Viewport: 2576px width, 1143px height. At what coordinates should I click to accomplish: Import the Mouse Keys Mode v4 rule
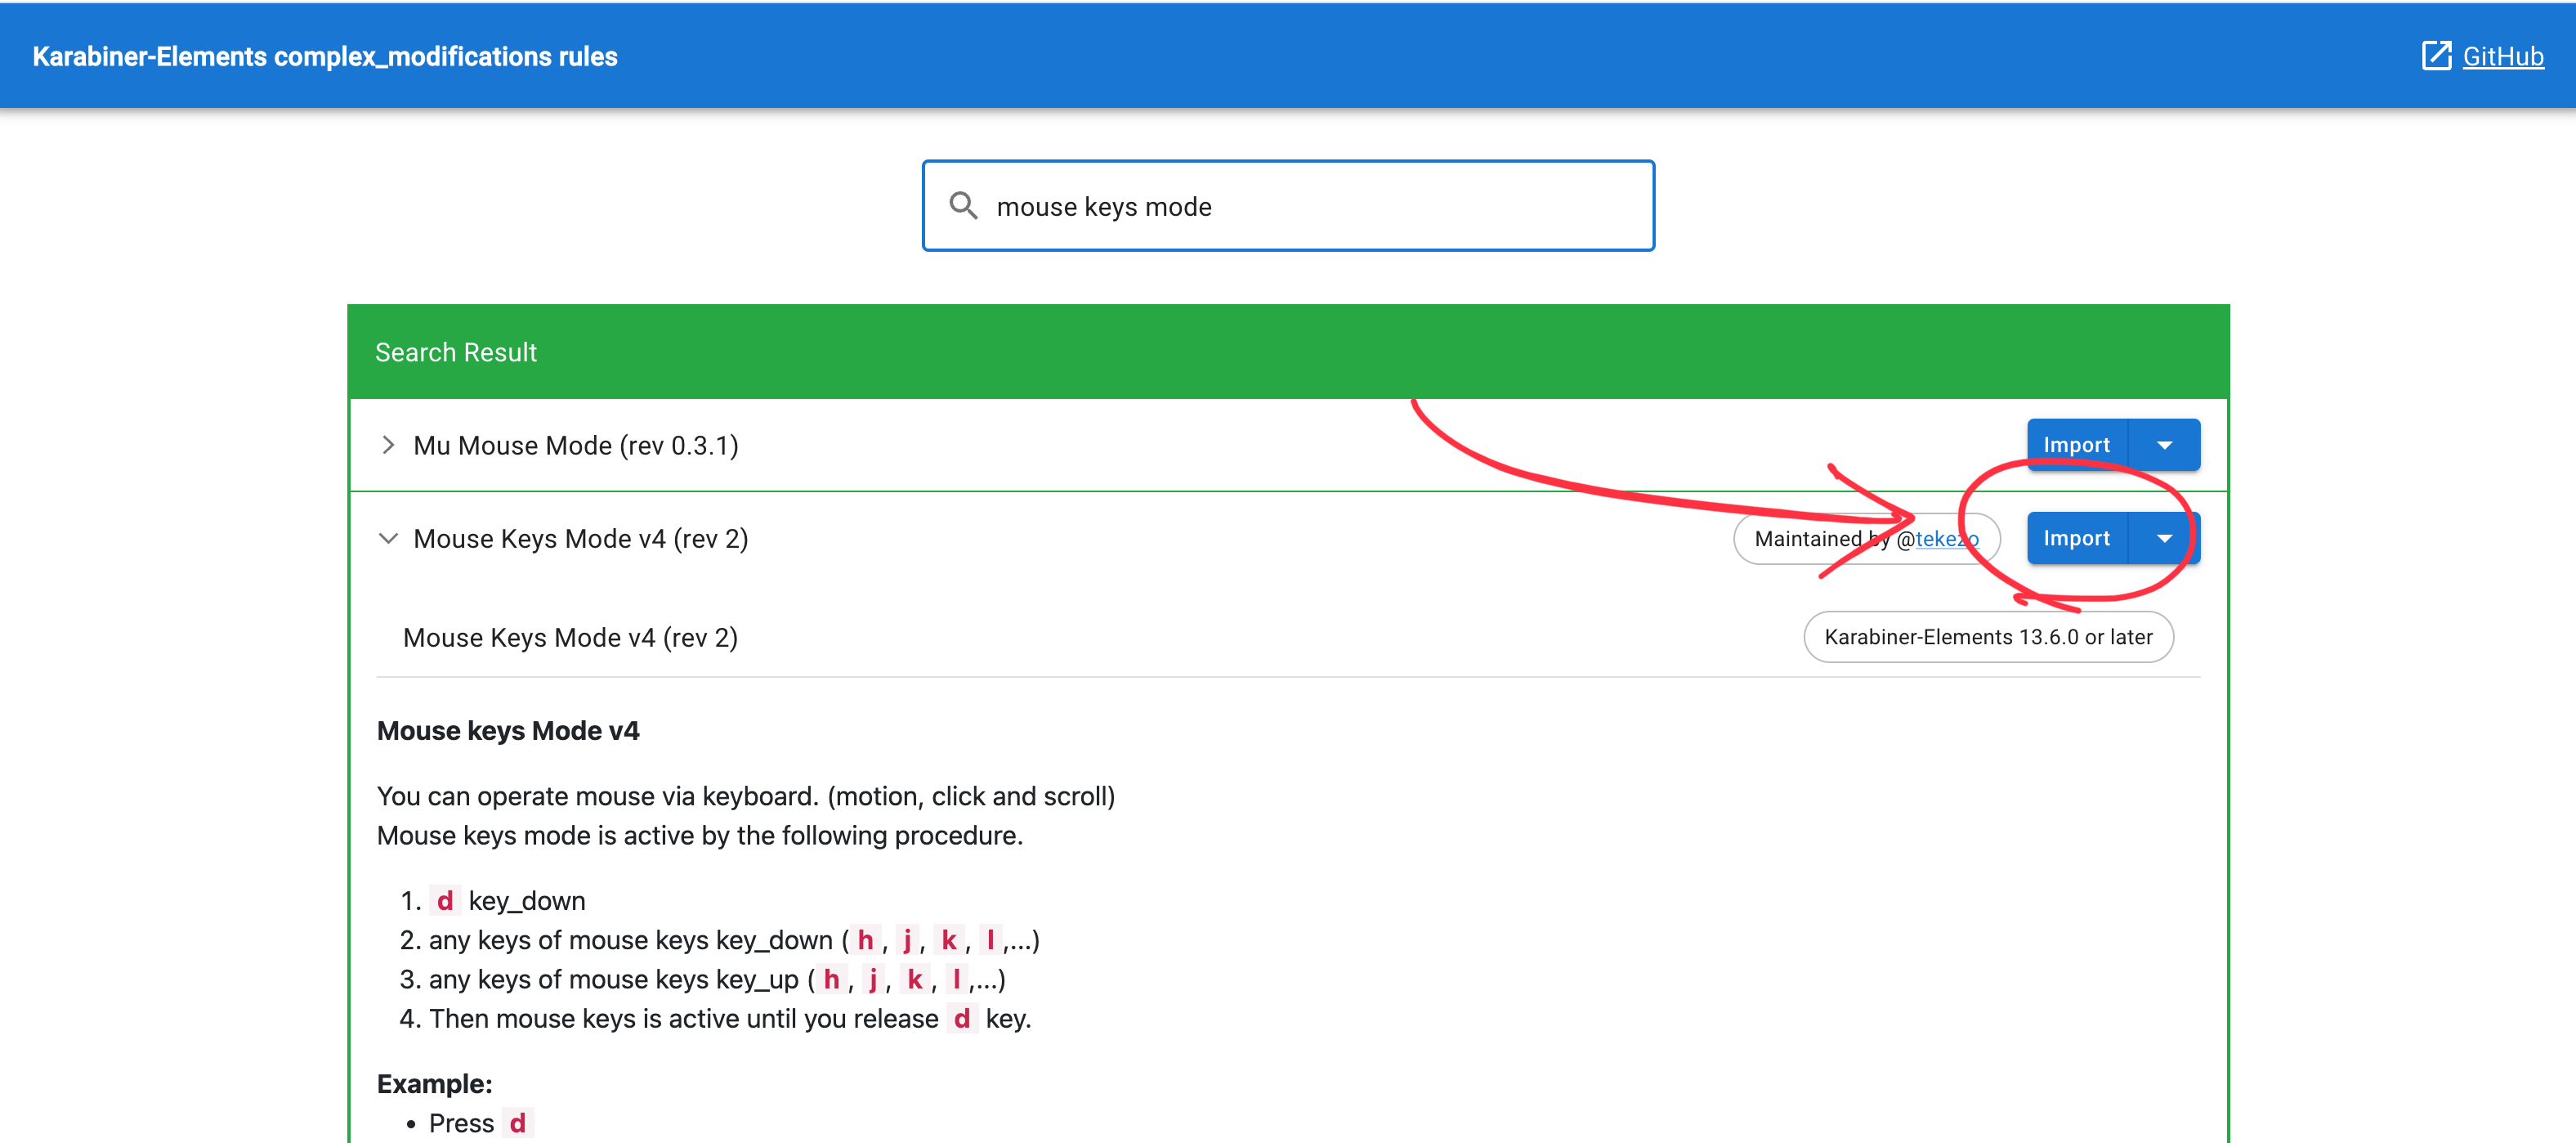click(x=2076, y=539)
